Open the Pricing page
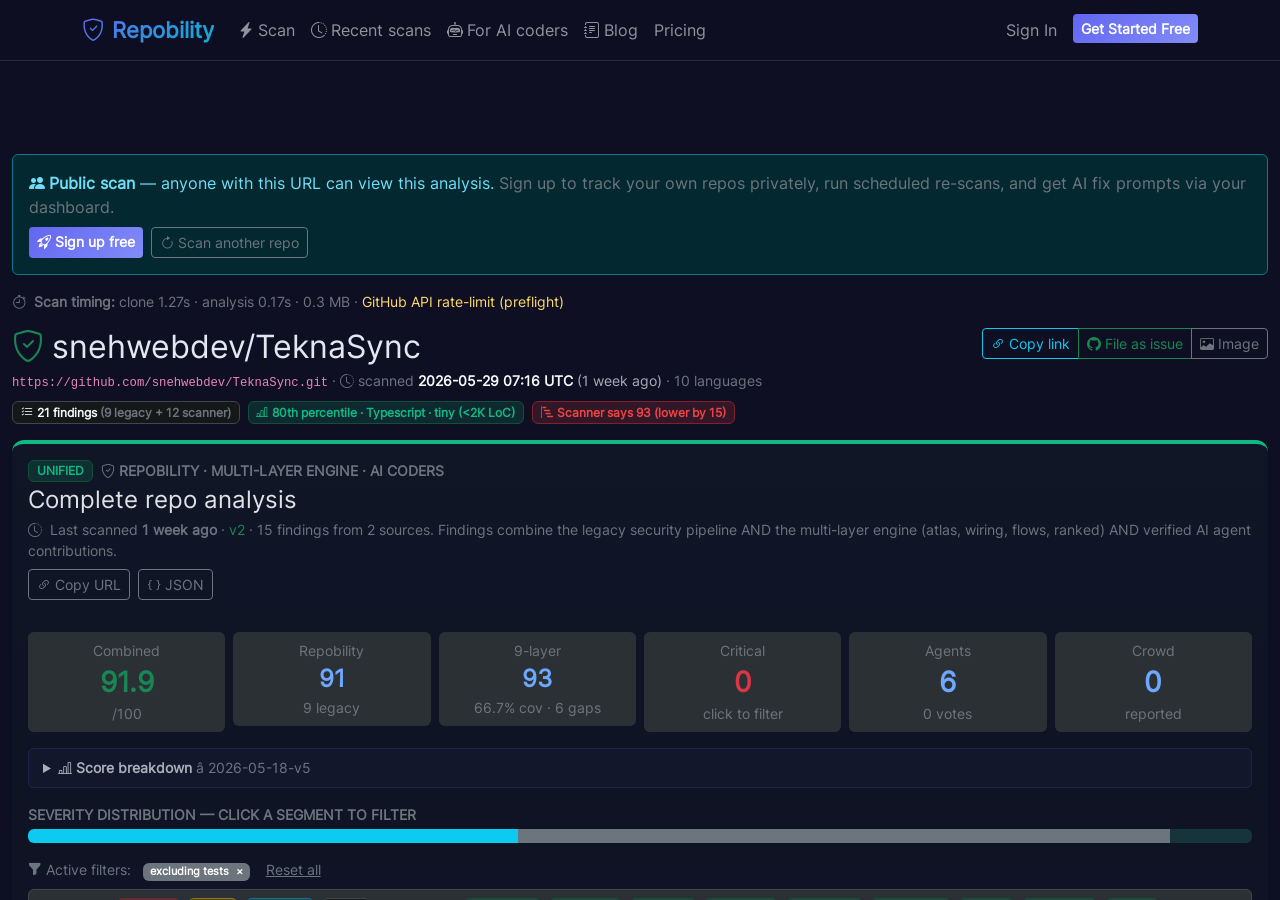This screenshot has height=900, width=1280. [680, 30]
